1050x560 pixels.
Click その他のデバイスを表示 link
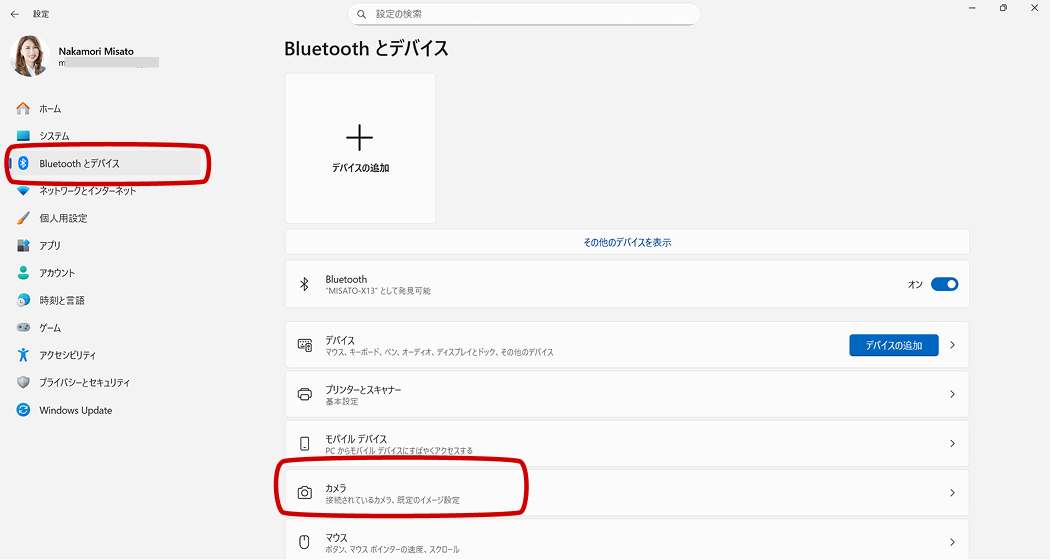click(627, 242)
